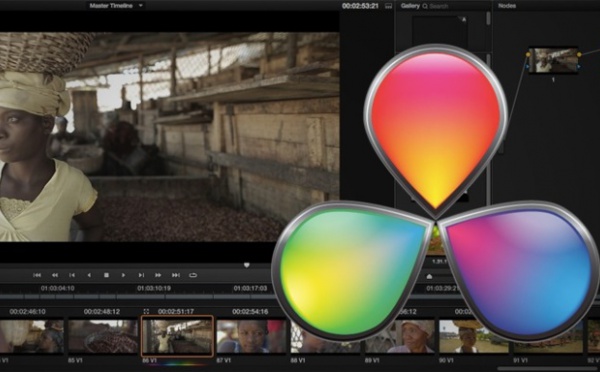Select clip thumbnail above 85 V1
Image resolution: width=600 pixels, height=372 pixels.
(x=103, y=336)
